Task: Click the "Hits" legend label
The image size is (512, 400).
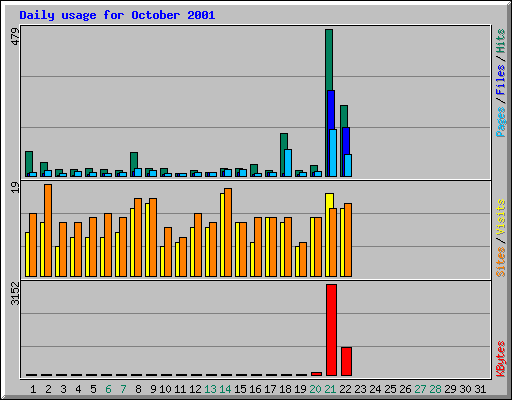Action: [x=500, y=41]
